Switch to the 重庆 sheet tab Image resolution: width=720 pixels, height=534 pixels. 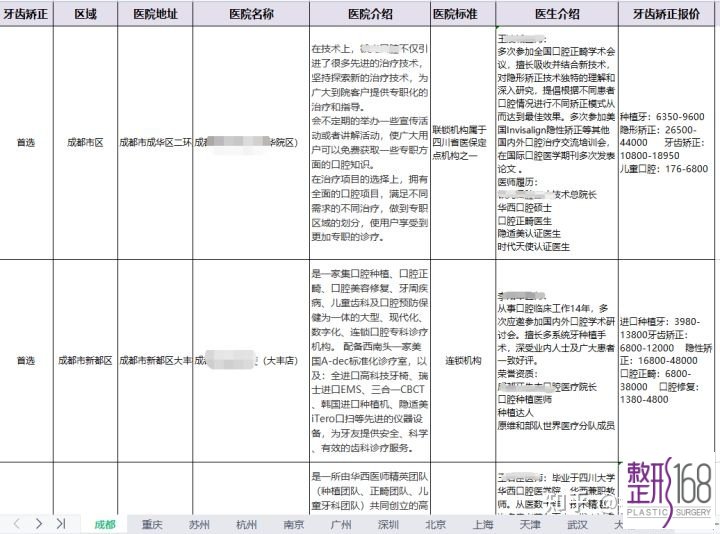152,524
